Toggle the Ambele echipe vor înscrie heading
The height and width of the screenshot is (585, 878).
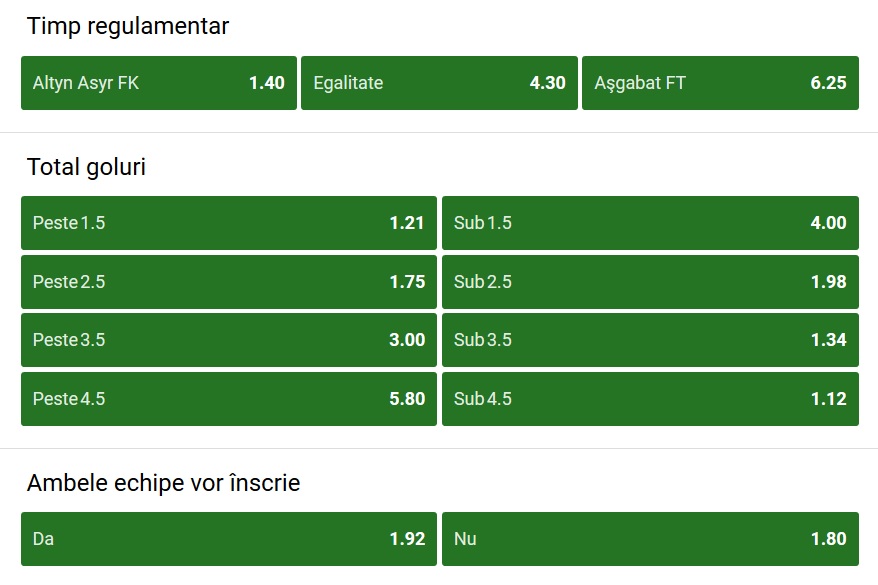[x=164, y=484]
